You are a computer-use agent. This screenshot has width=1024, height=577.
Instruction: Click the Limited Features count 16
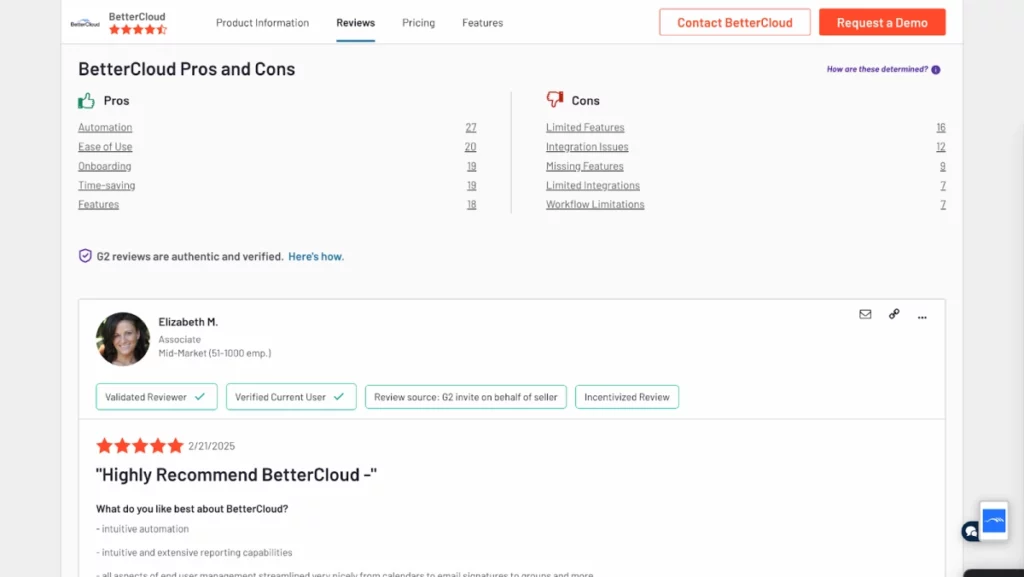[940, 127]
